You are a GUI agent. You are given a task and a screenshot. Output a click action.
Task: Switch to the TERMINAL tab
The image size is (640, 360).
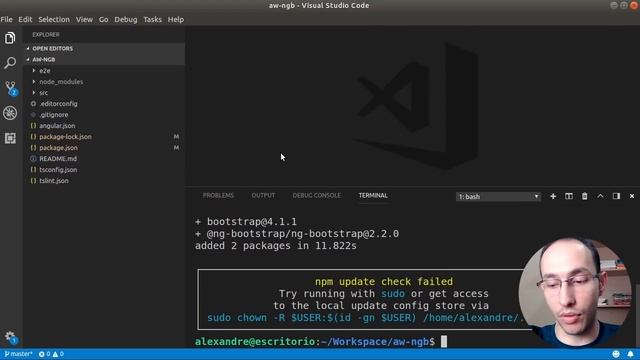(373, 196)
